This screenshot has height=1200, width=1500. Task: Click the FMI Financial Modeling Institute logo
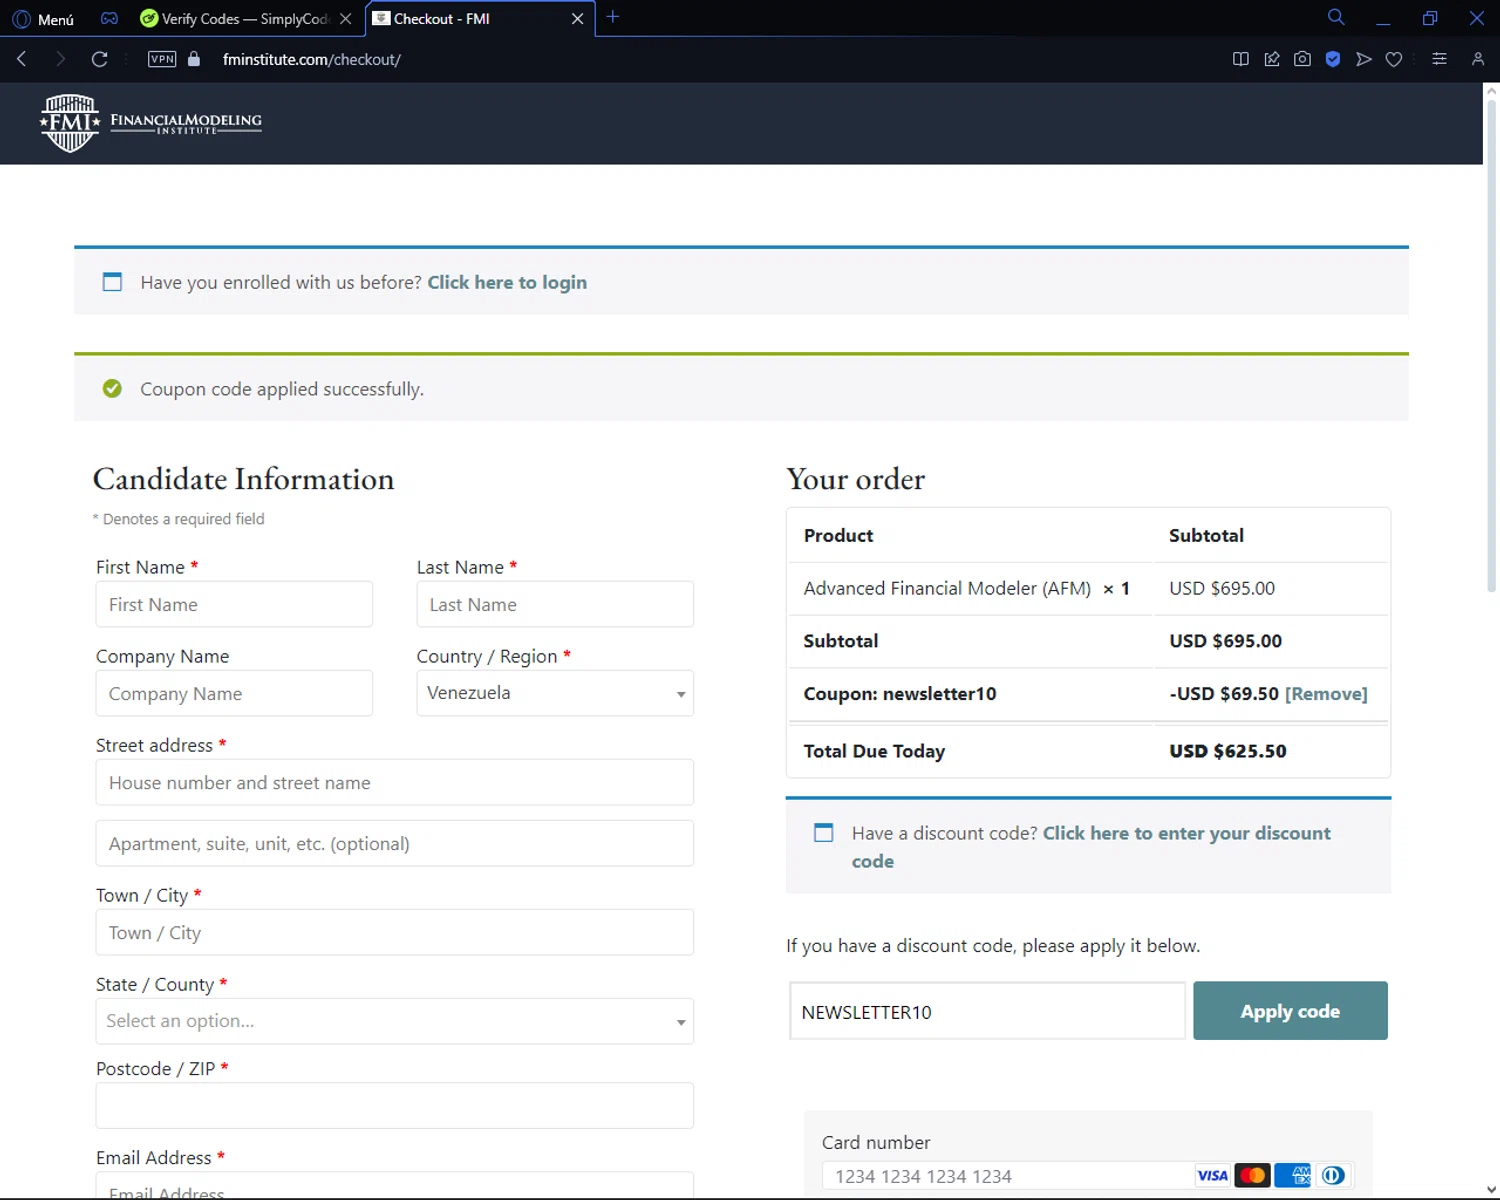pos(151,123)
